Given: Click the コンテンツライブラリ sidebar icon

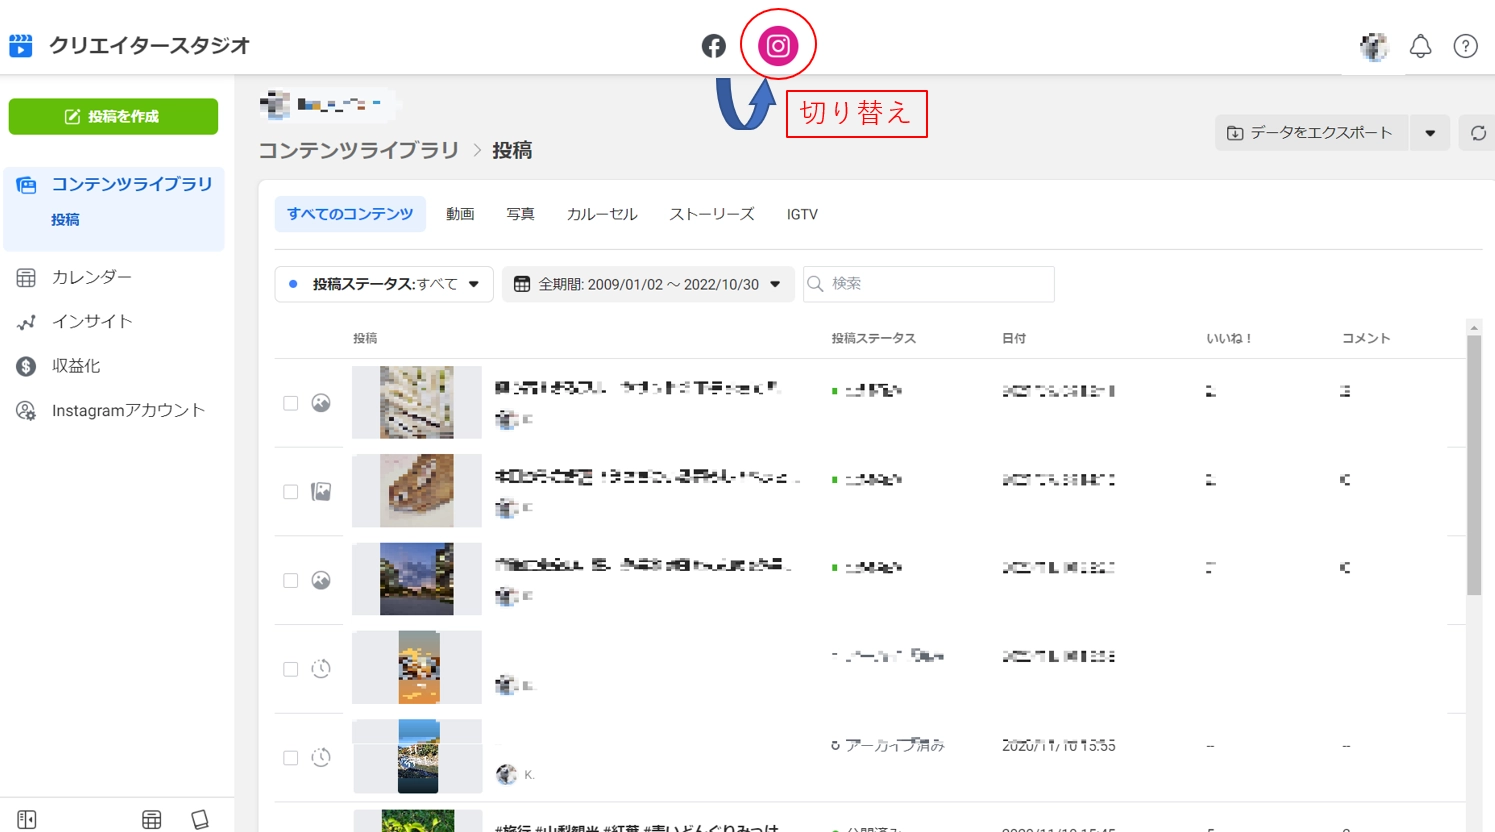Looking at the screenshot, I should (26, 185).
